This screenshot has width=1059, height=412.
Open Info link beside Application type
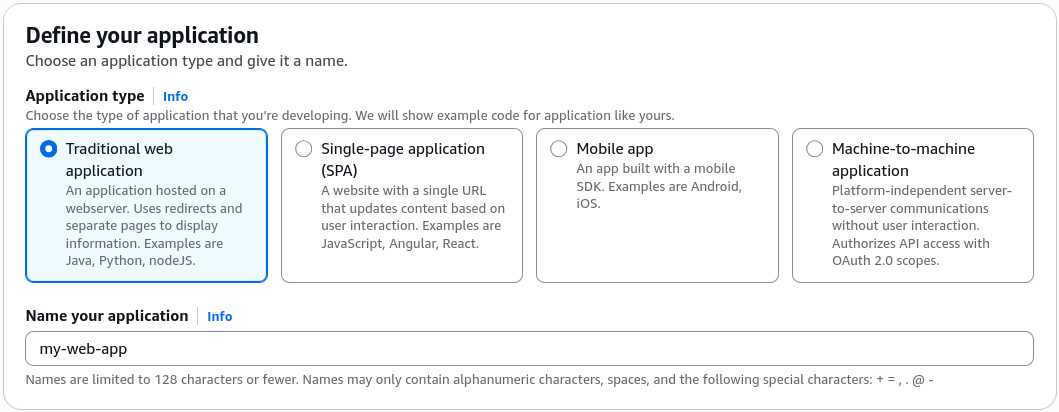[176, 97]
